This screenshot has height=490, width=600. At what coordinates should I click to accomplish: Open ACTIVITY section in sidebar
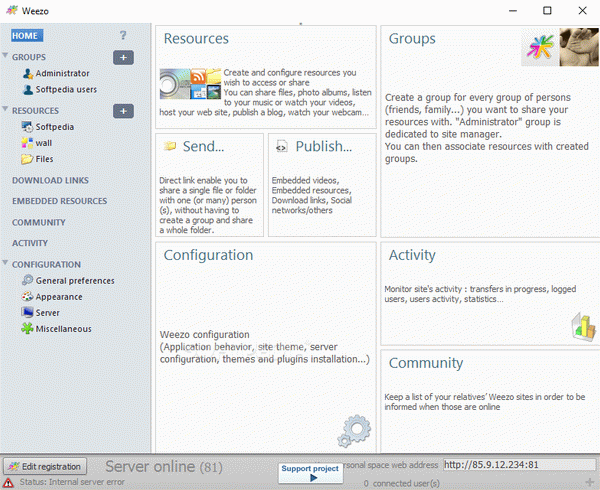click(30, 243)
